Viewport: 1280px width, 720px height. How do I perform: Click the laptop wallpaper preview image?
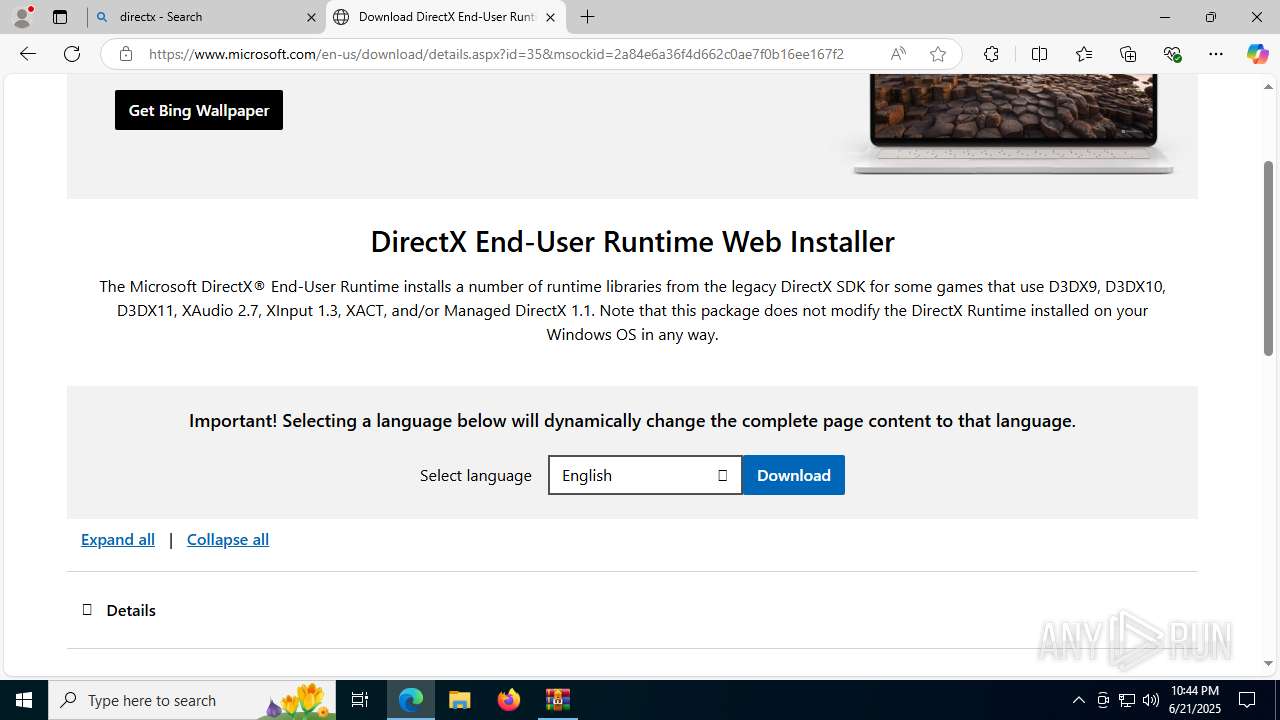1013,124
